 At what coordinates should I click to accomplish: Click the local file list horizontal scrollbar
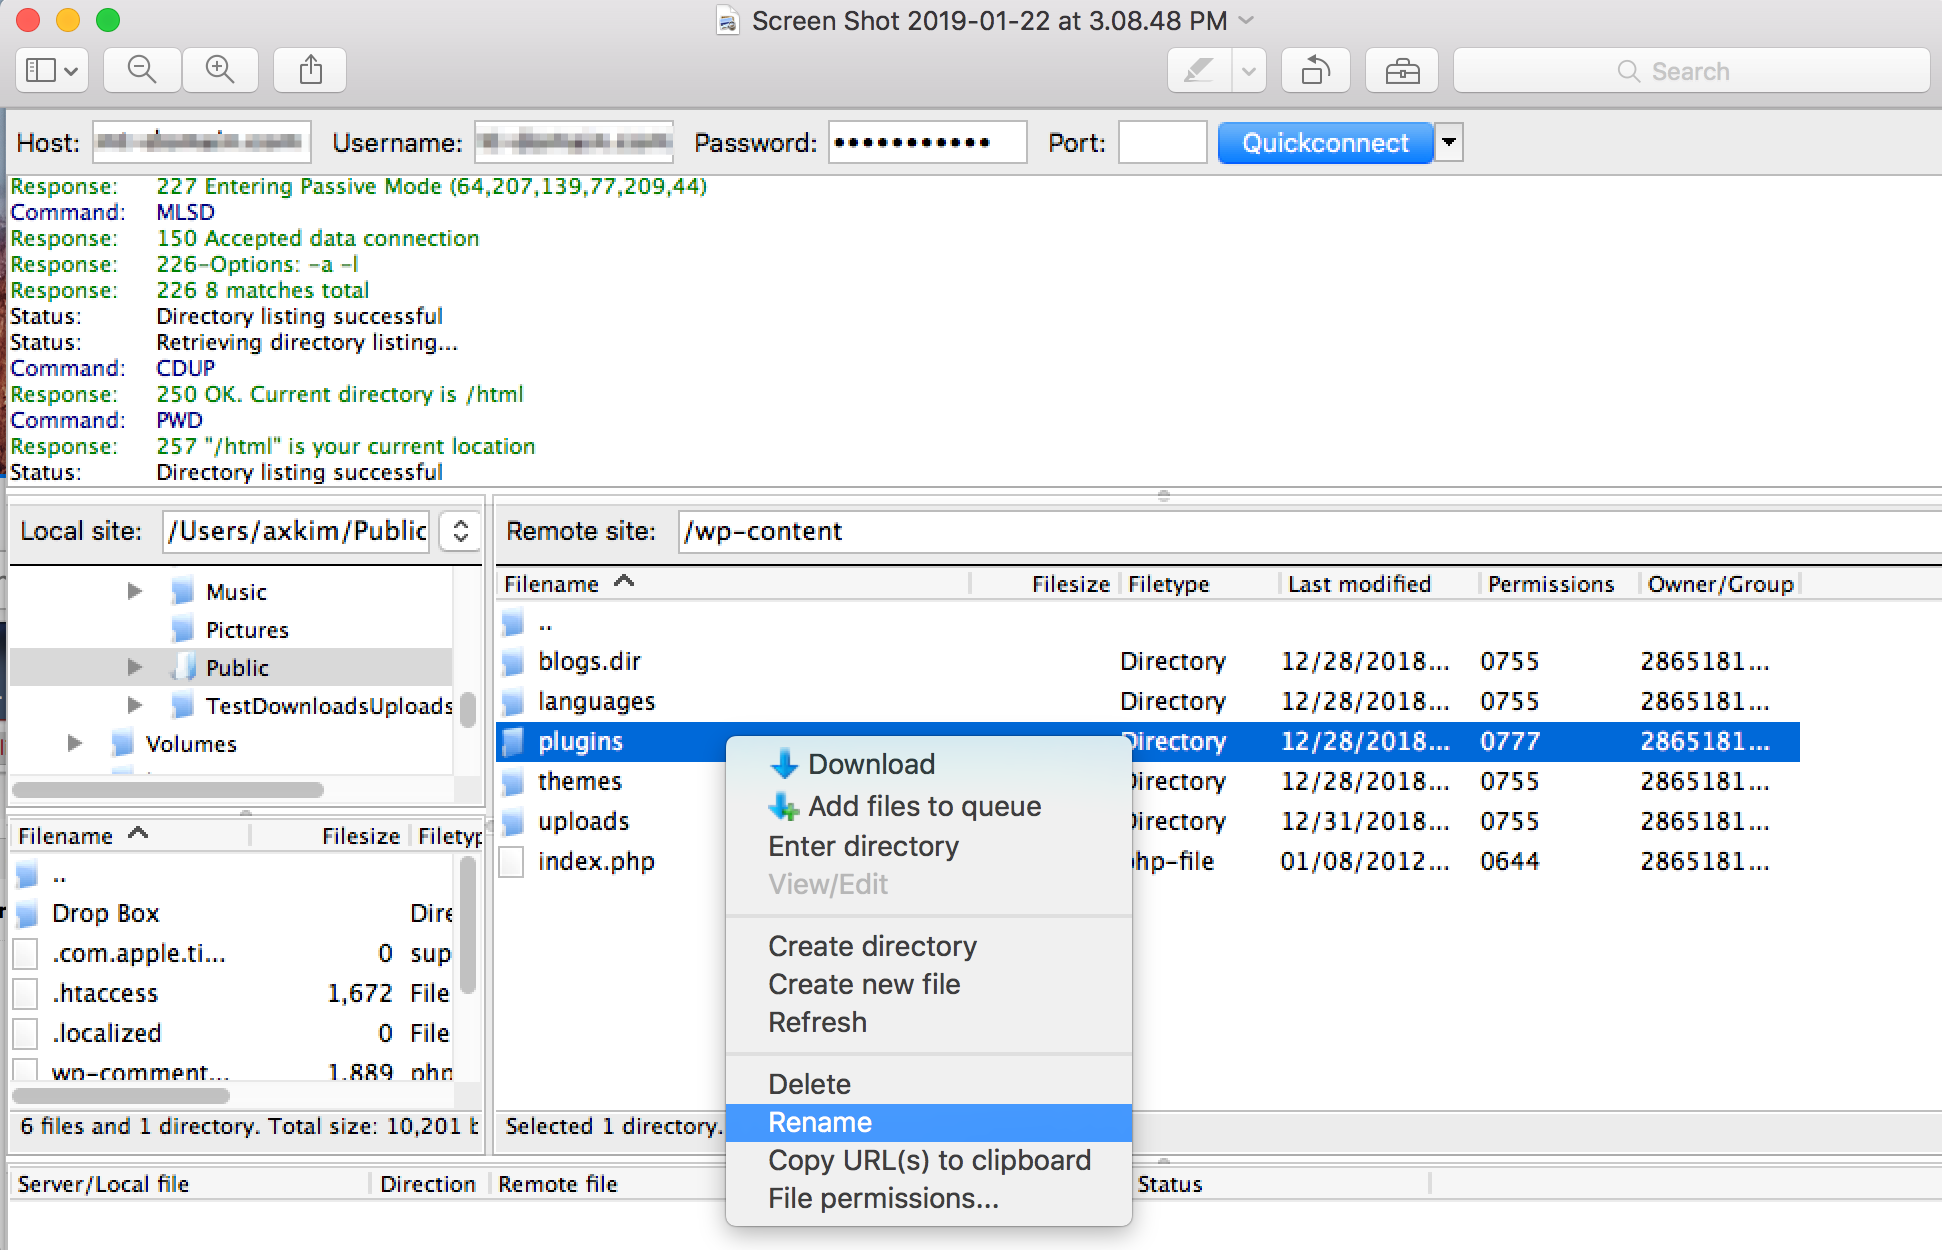[121, 1096]
